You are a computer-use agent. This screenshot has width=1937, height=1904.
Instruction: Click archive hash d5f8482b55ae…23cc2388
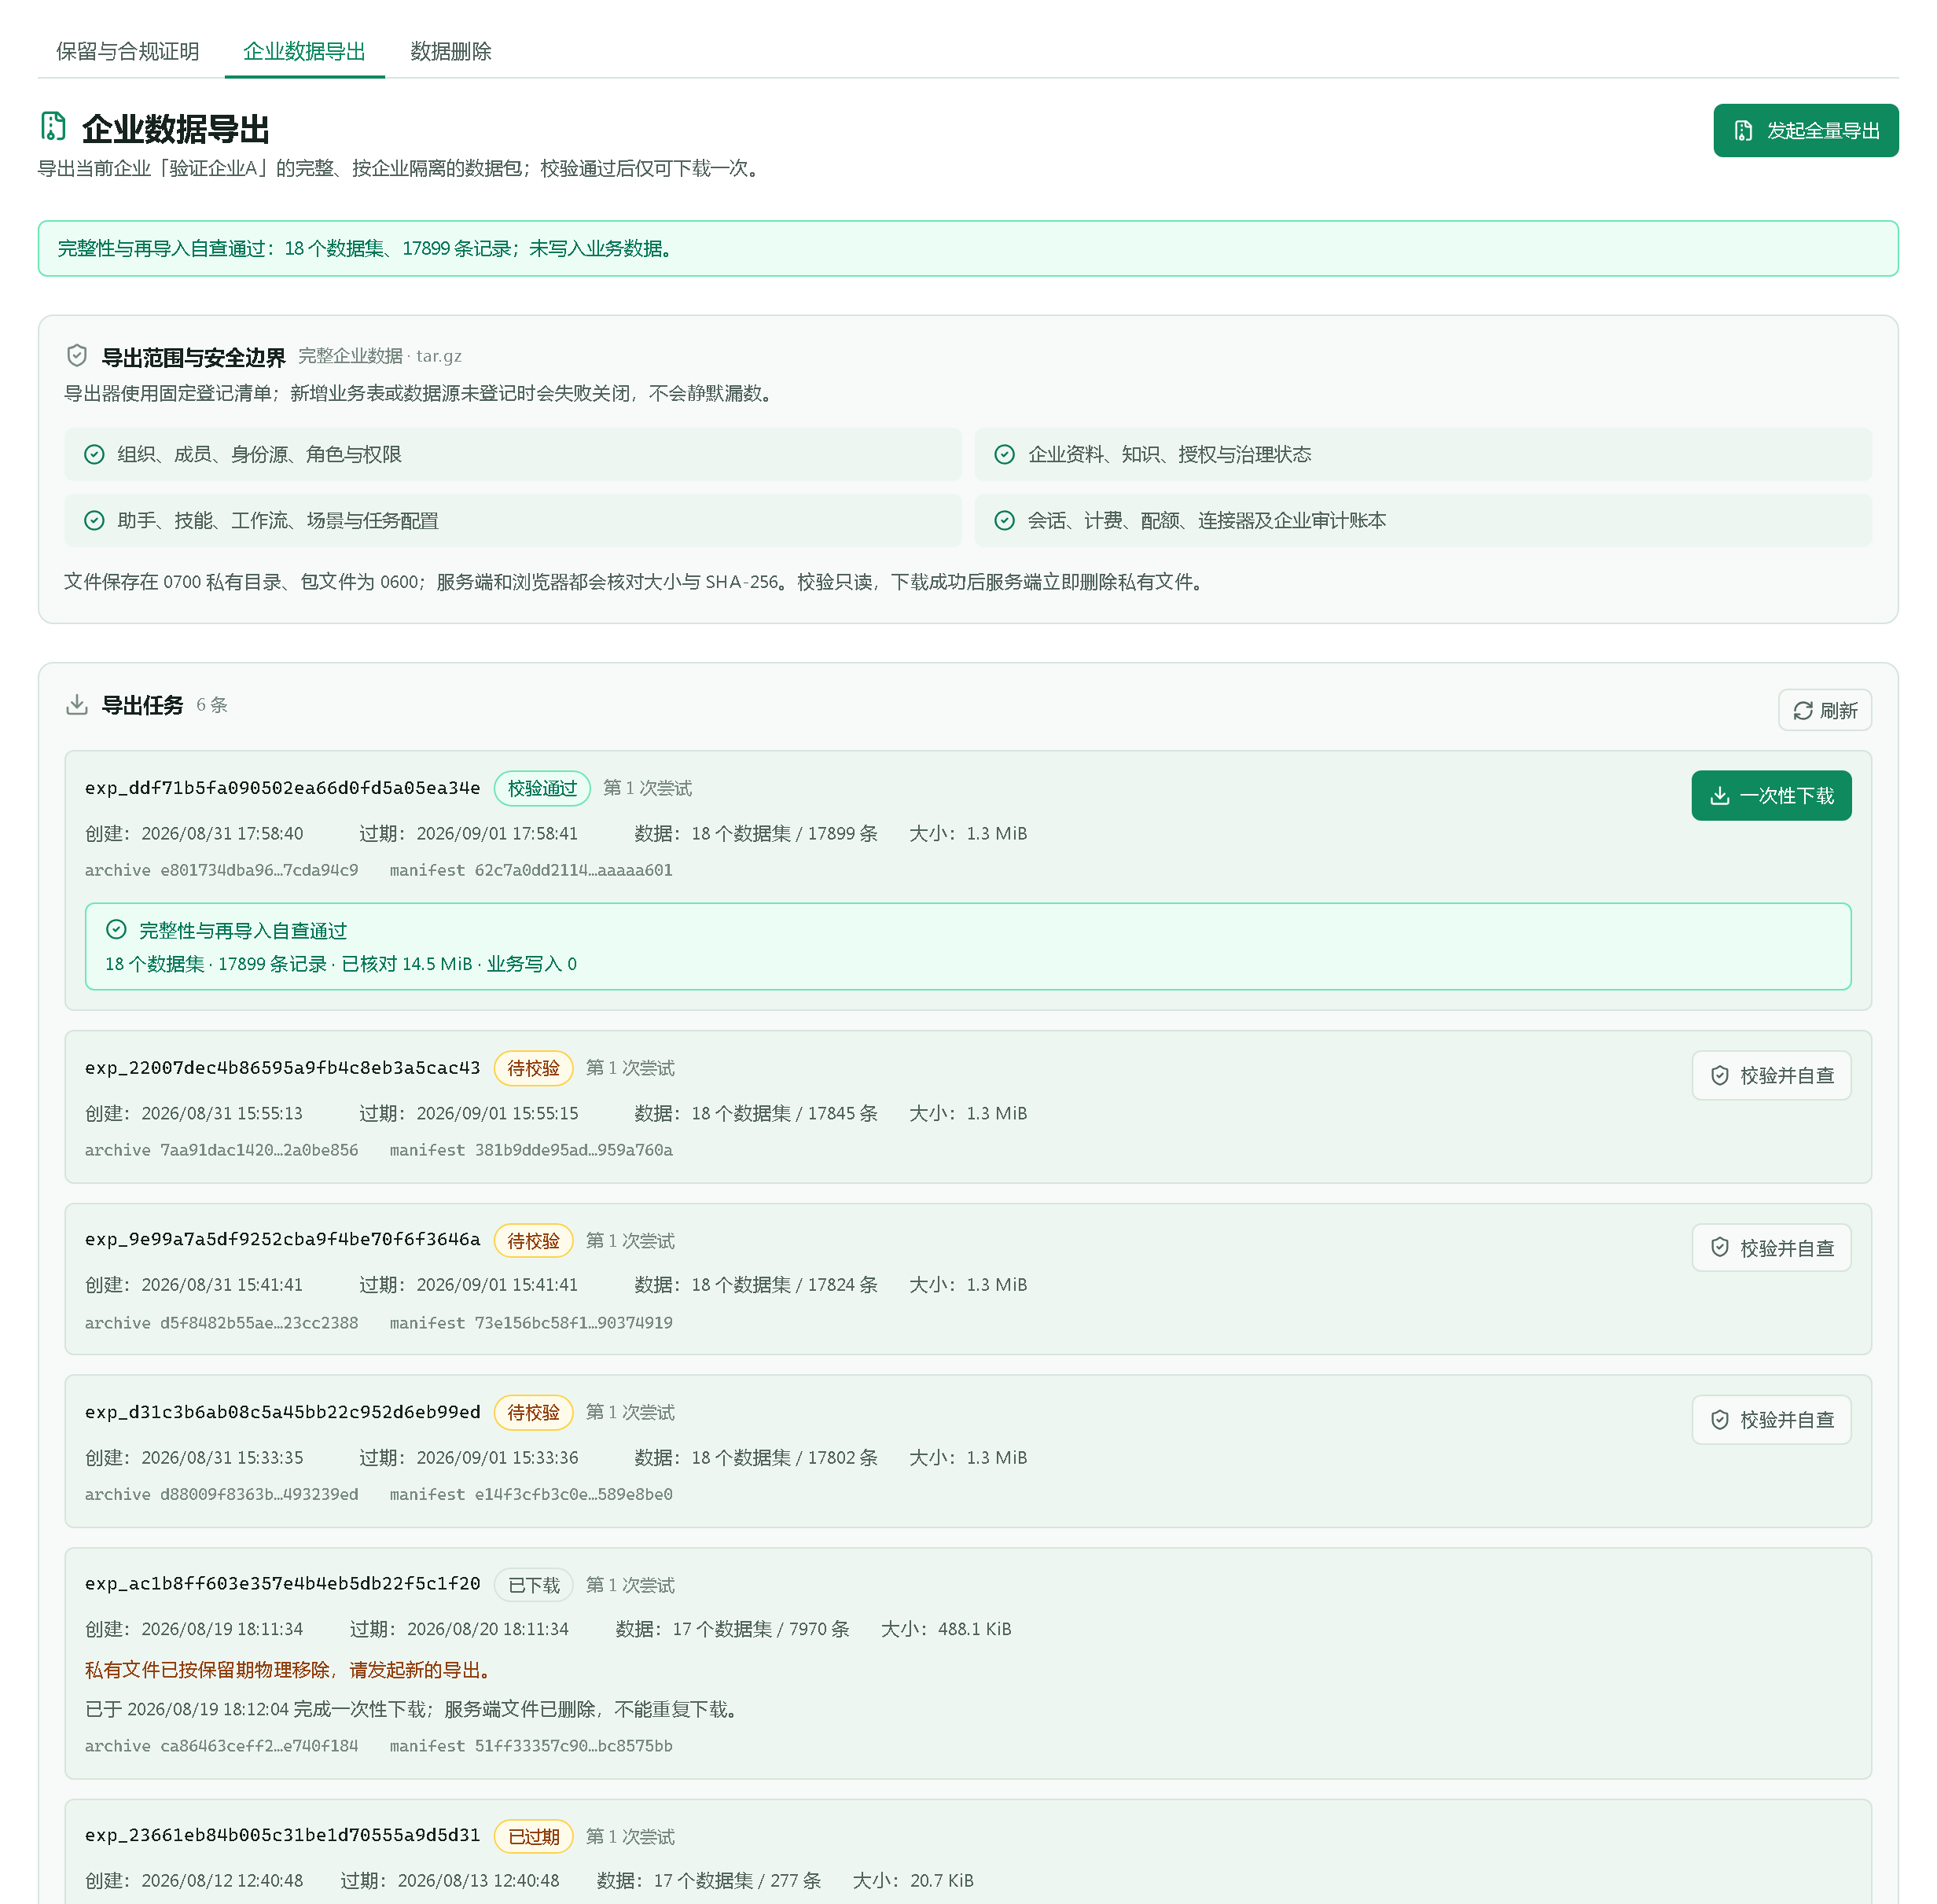click(x=259, y=1323)
